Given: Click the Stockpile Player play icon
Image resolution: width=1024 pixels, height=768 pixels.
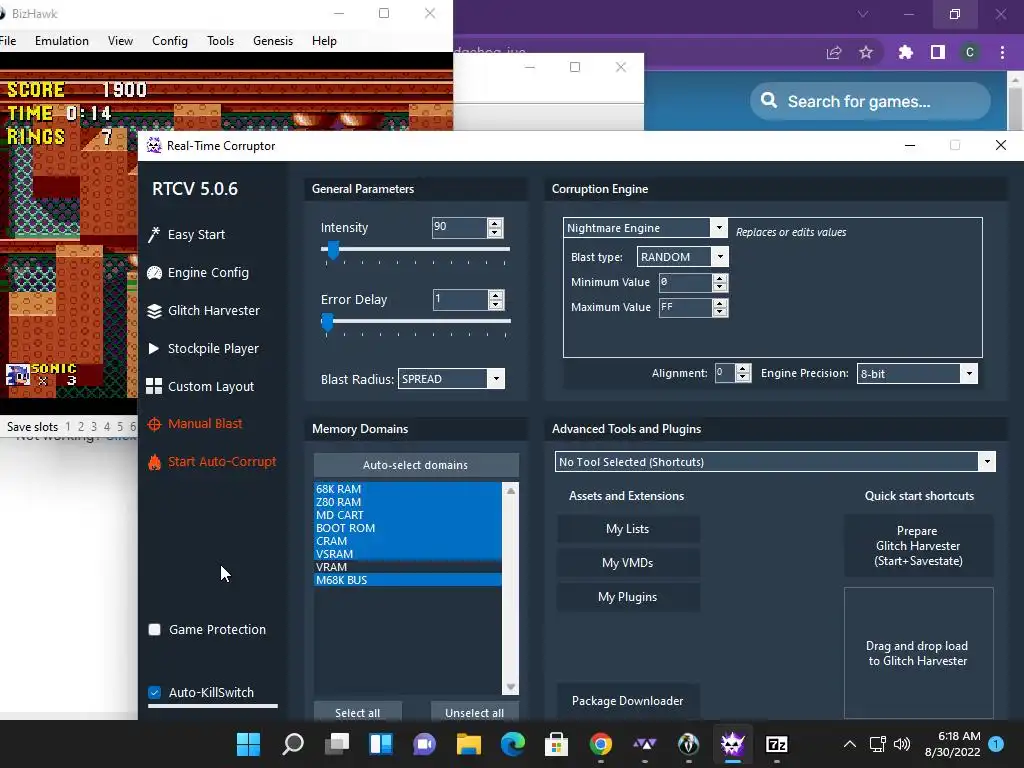Looking at the screenshot, I should (154, 348).
